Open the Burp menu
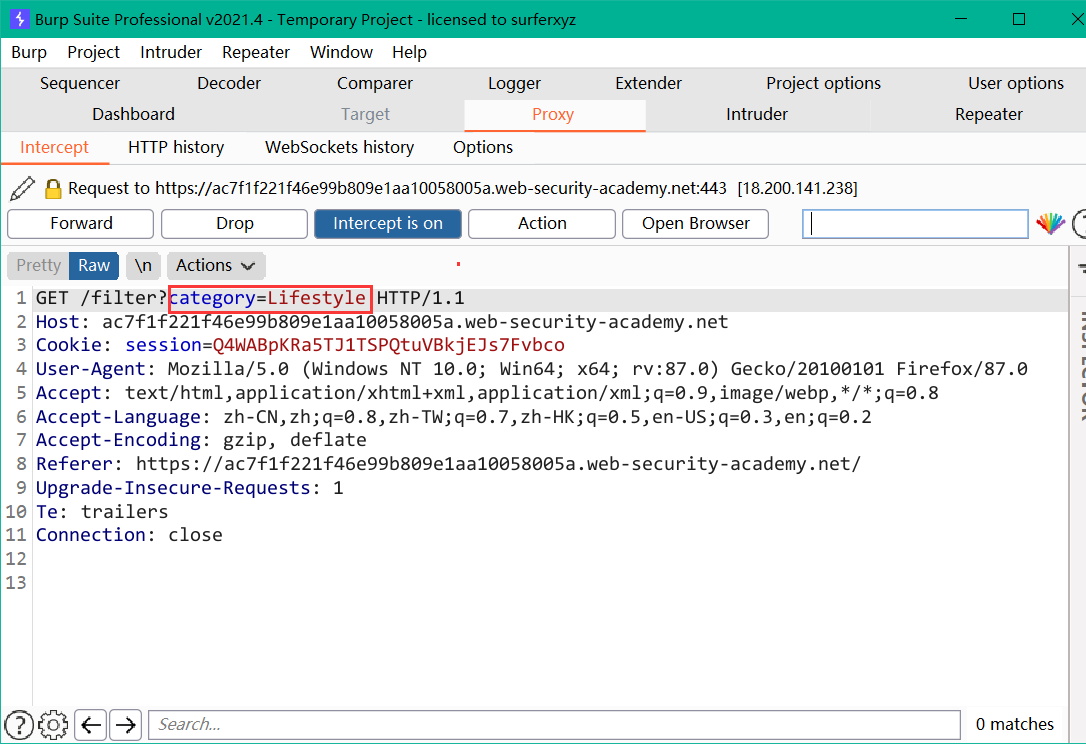1086x744 pixels. click(x=29, y=53)
